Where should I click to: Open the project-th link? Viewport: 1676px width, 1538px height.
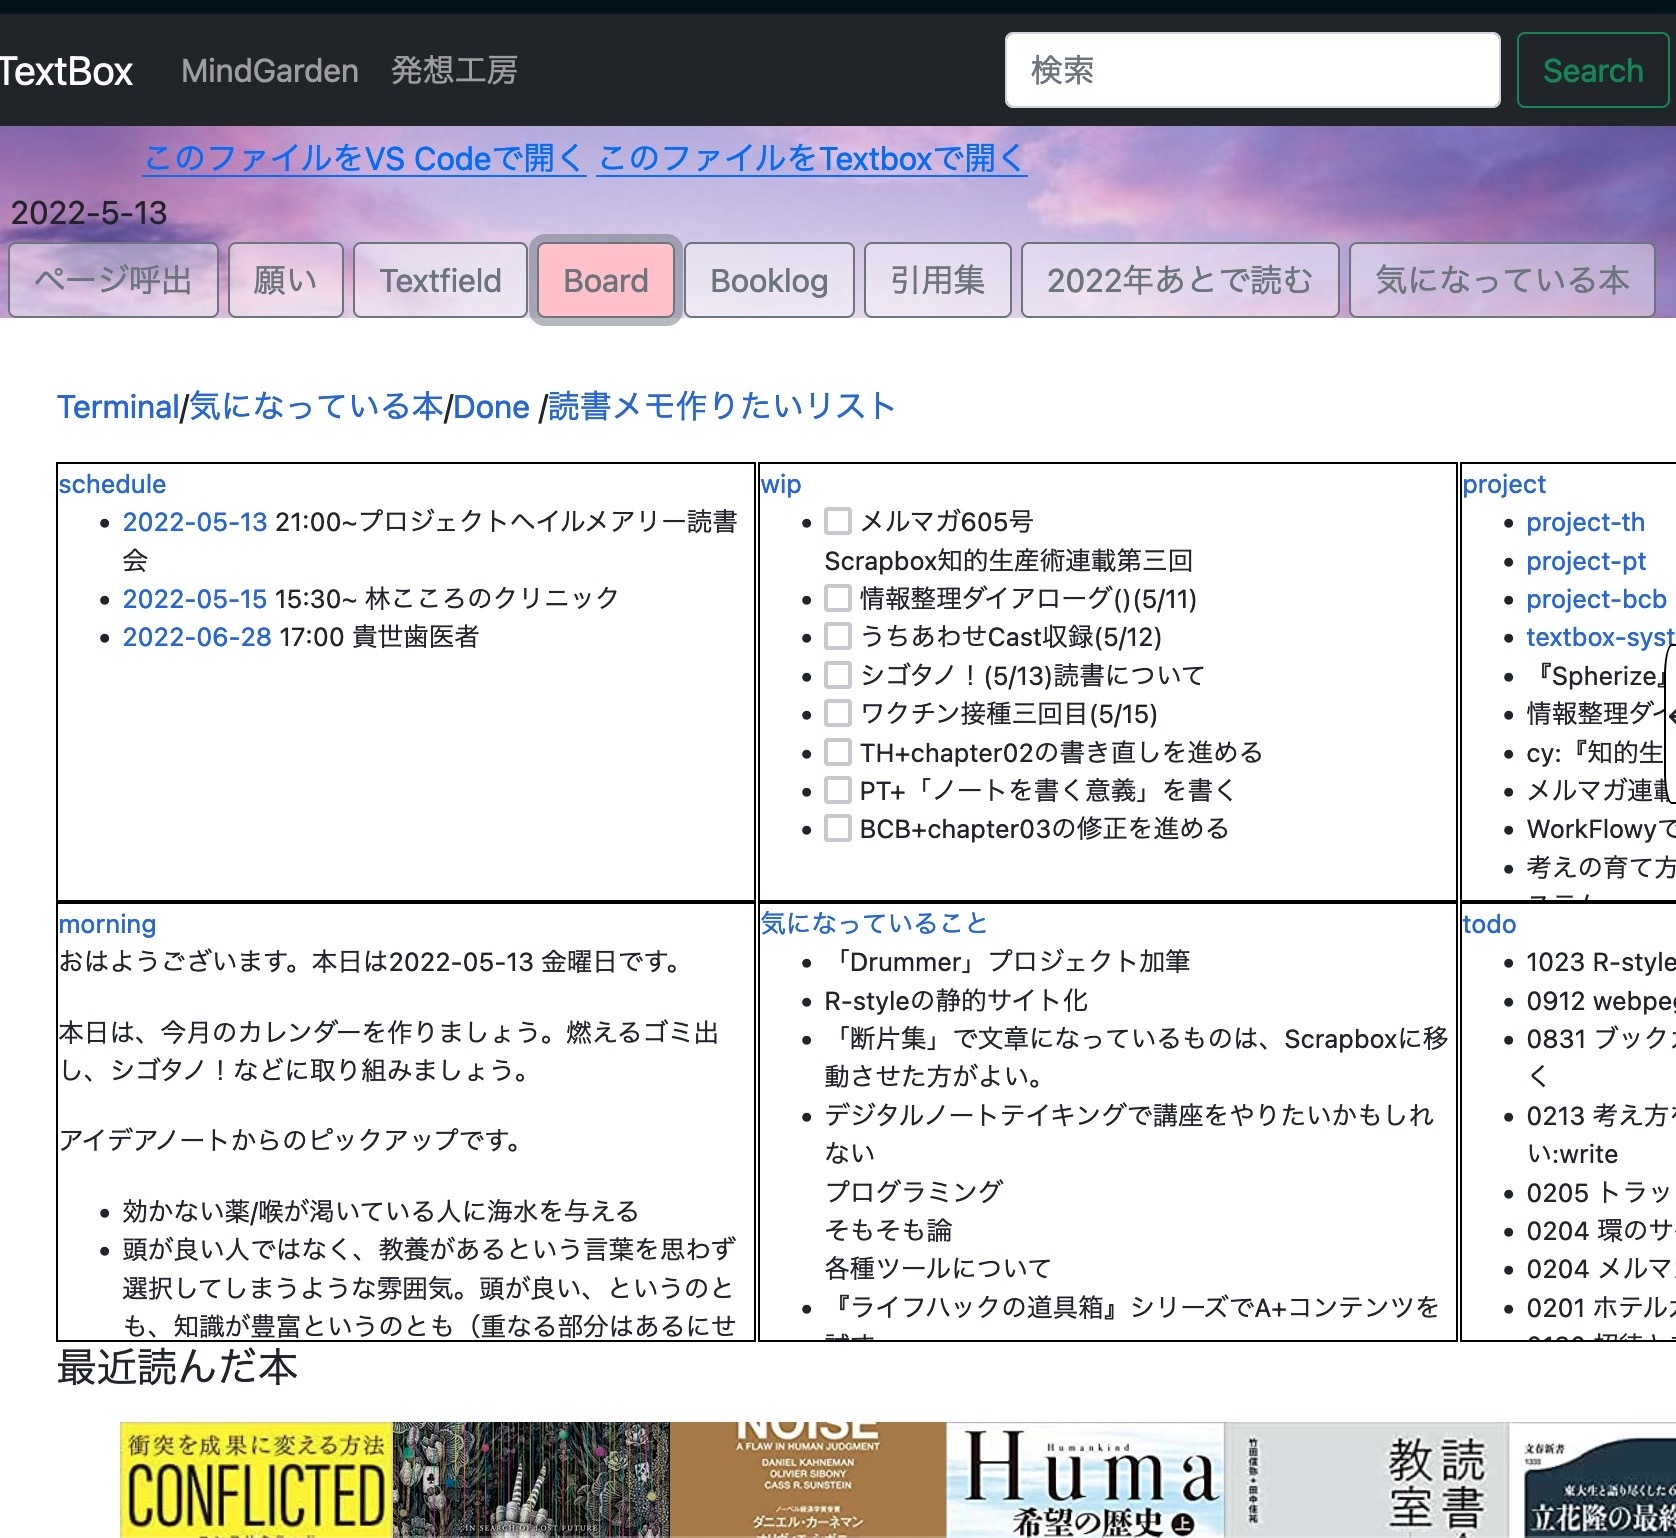(1586, 521)
